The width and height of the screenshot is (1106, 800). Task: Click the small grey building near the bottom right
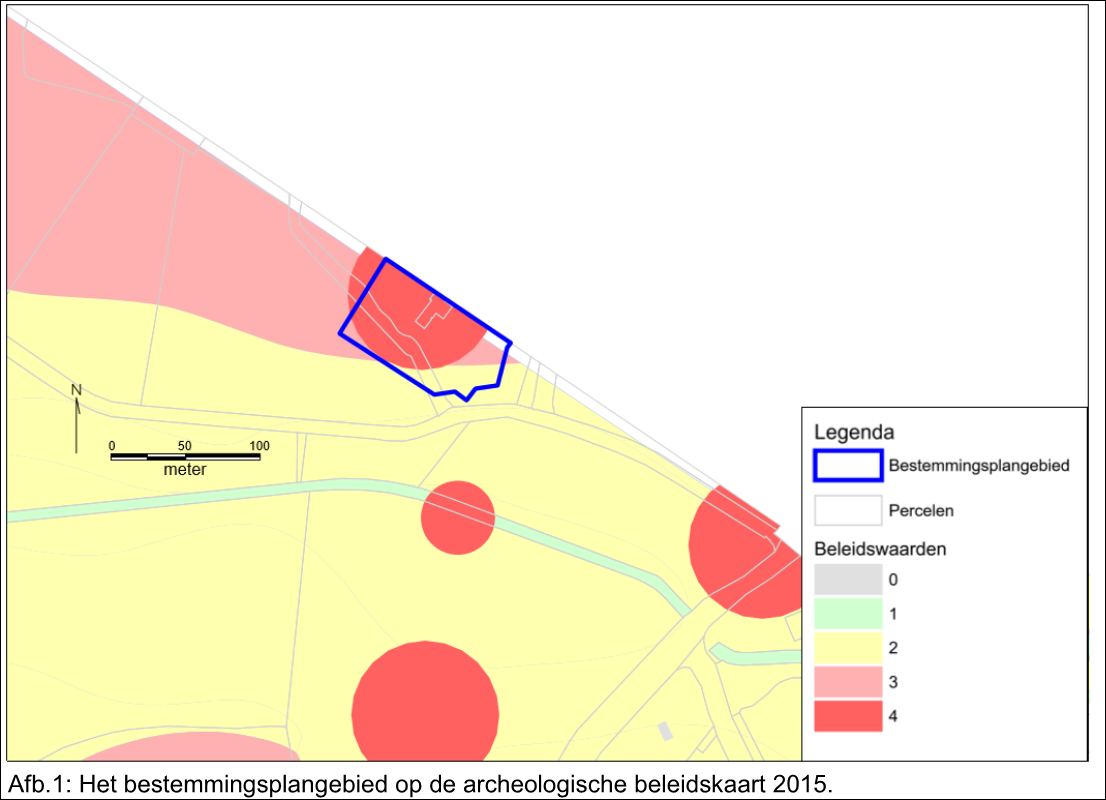pyautogui.click(x=666, y=731)
